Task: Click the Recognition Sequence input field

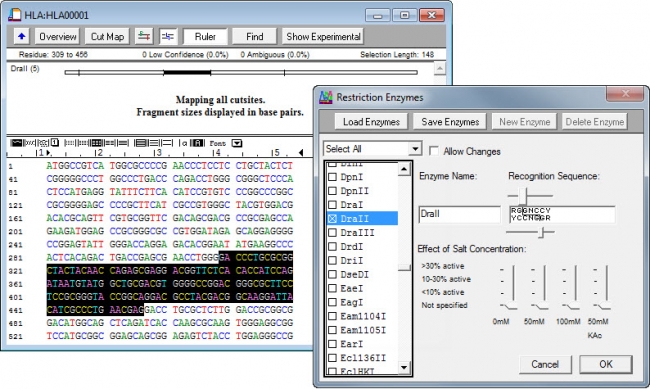Action: 562,214
